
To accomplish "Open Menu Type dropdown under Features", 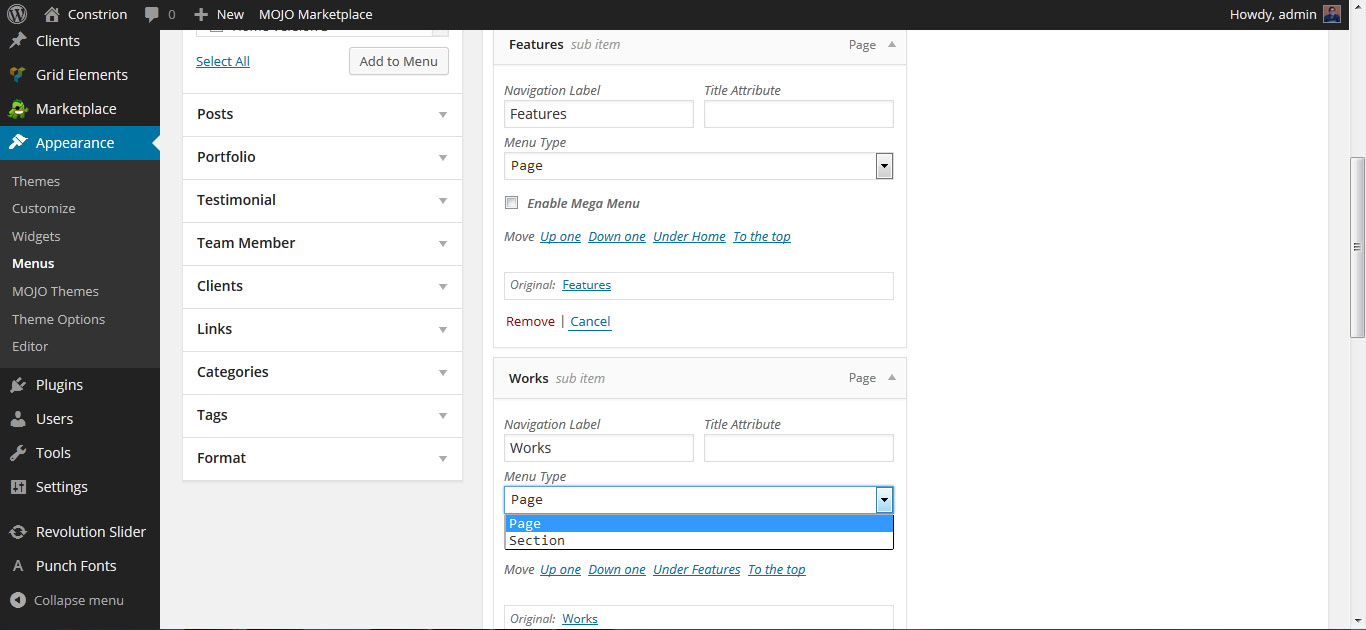I will click(698, 166).
